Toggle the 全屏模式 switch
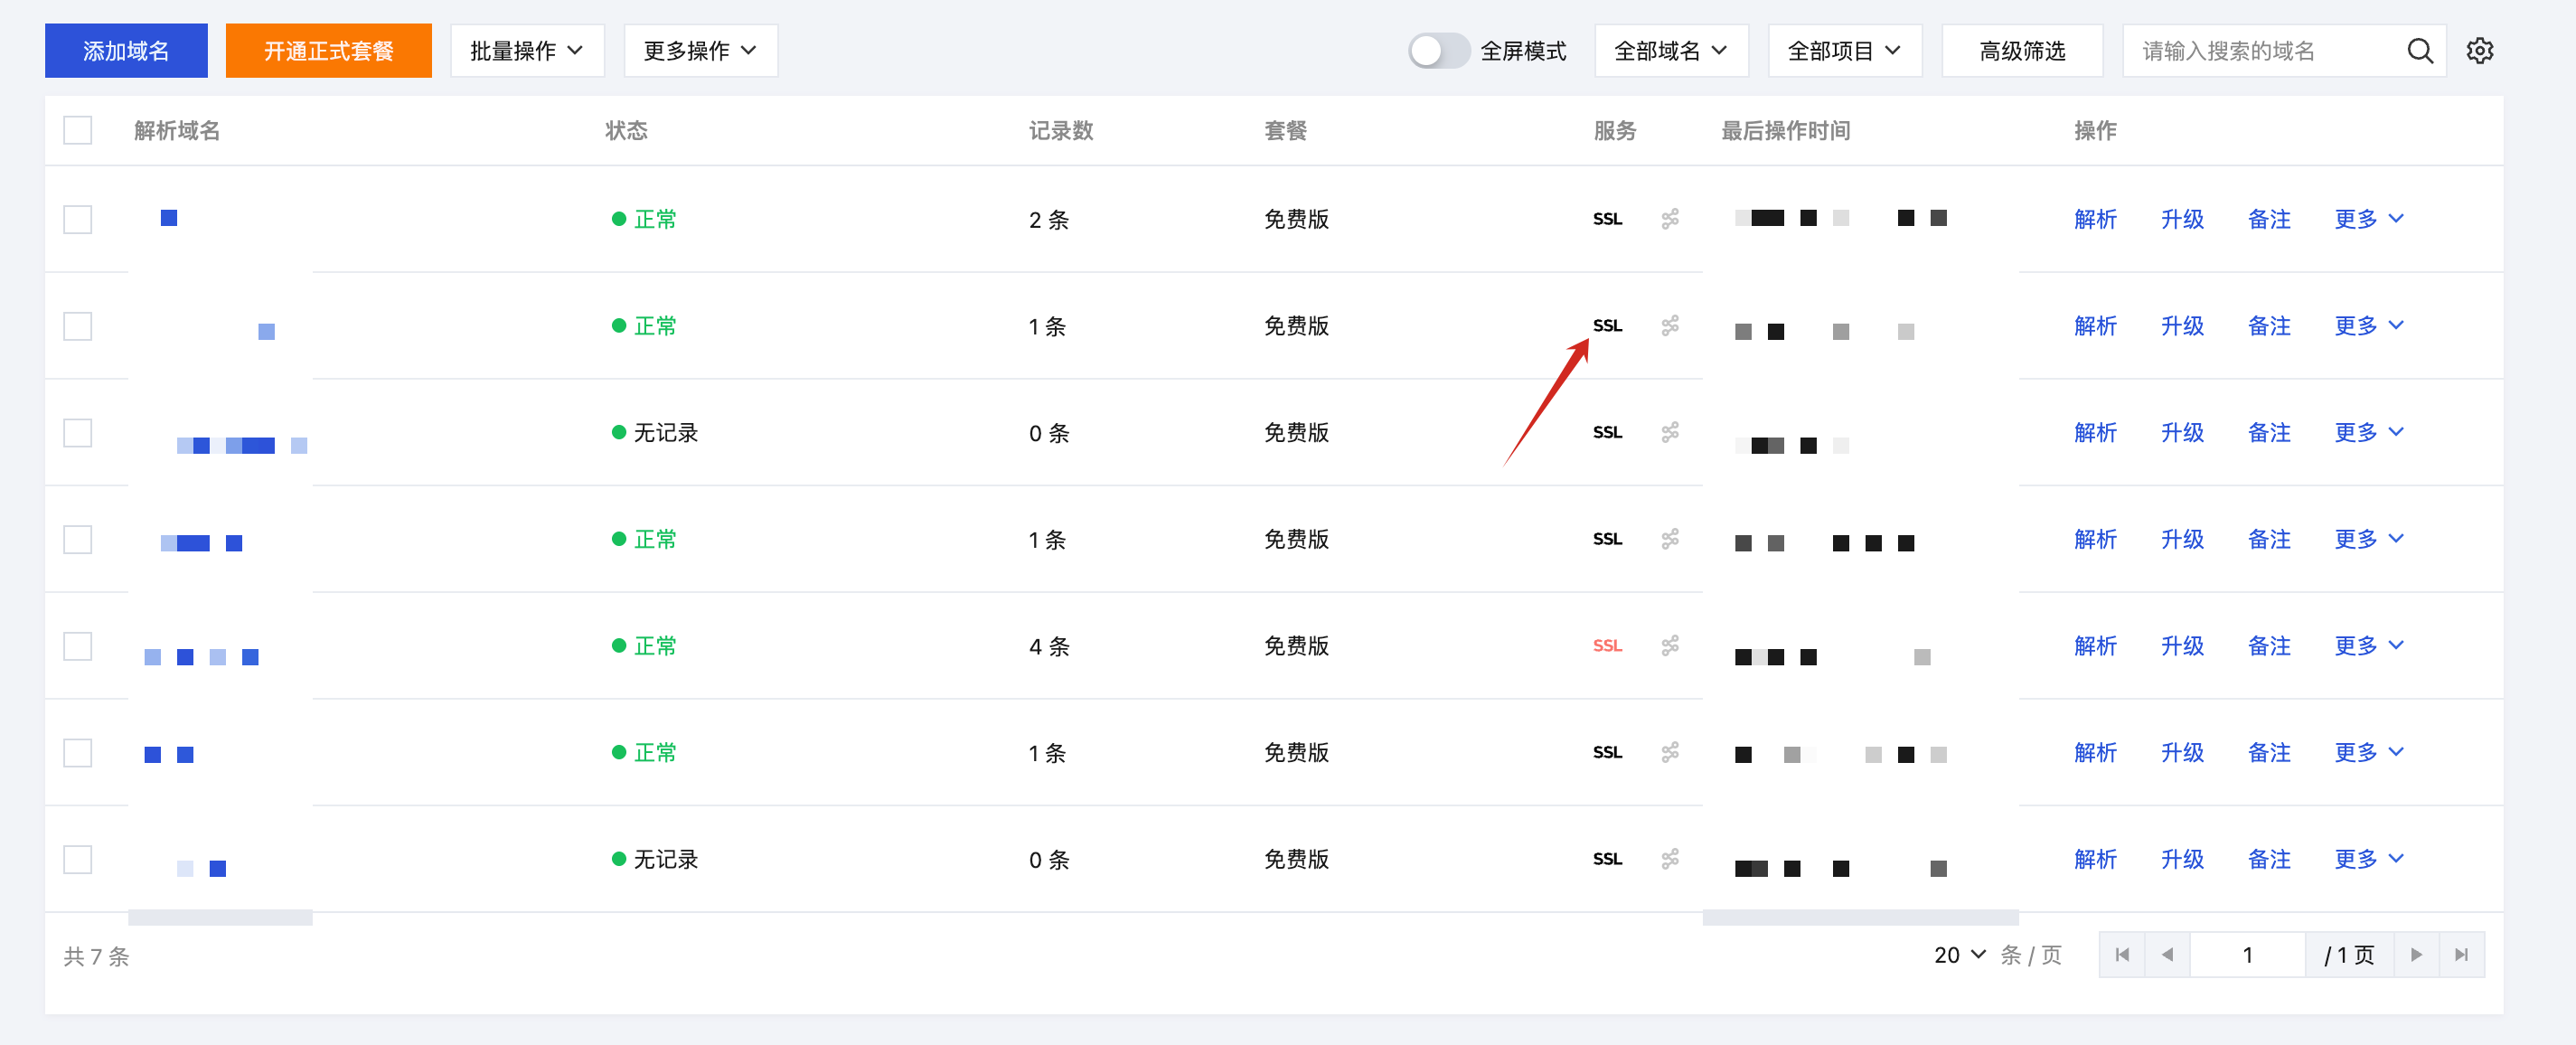This screenshot has height=1045, width=2576. tap(1438, 51)
